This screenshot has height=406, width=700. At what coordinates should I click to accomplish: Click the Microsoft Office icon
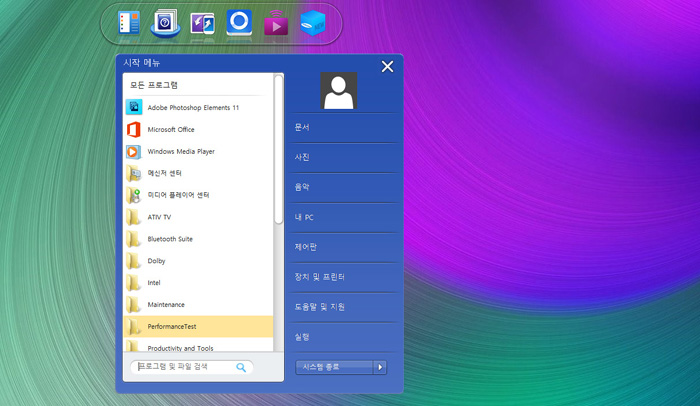134,130
